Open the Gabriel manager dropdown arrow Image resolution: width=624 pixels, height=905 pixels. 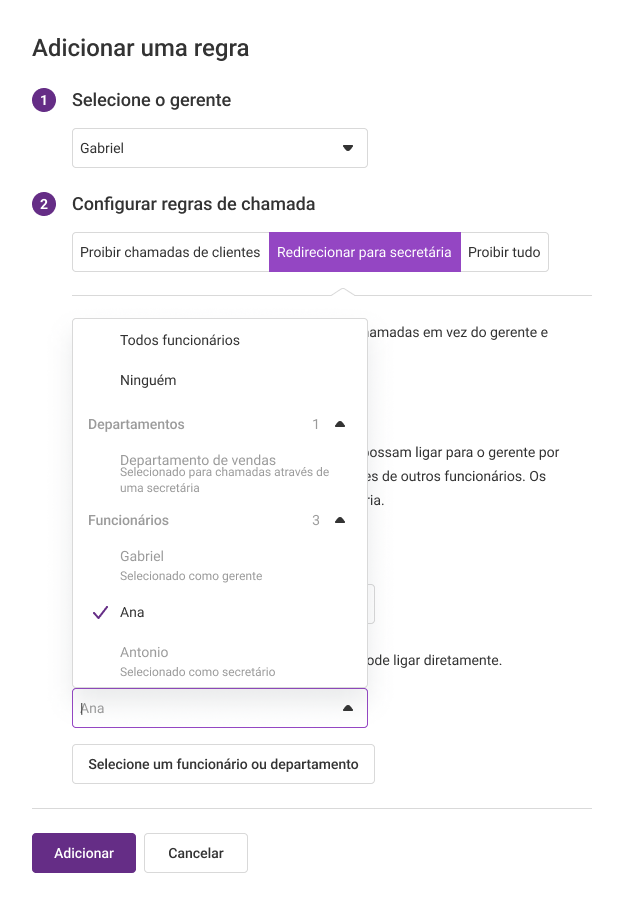(x=348, y=148)
